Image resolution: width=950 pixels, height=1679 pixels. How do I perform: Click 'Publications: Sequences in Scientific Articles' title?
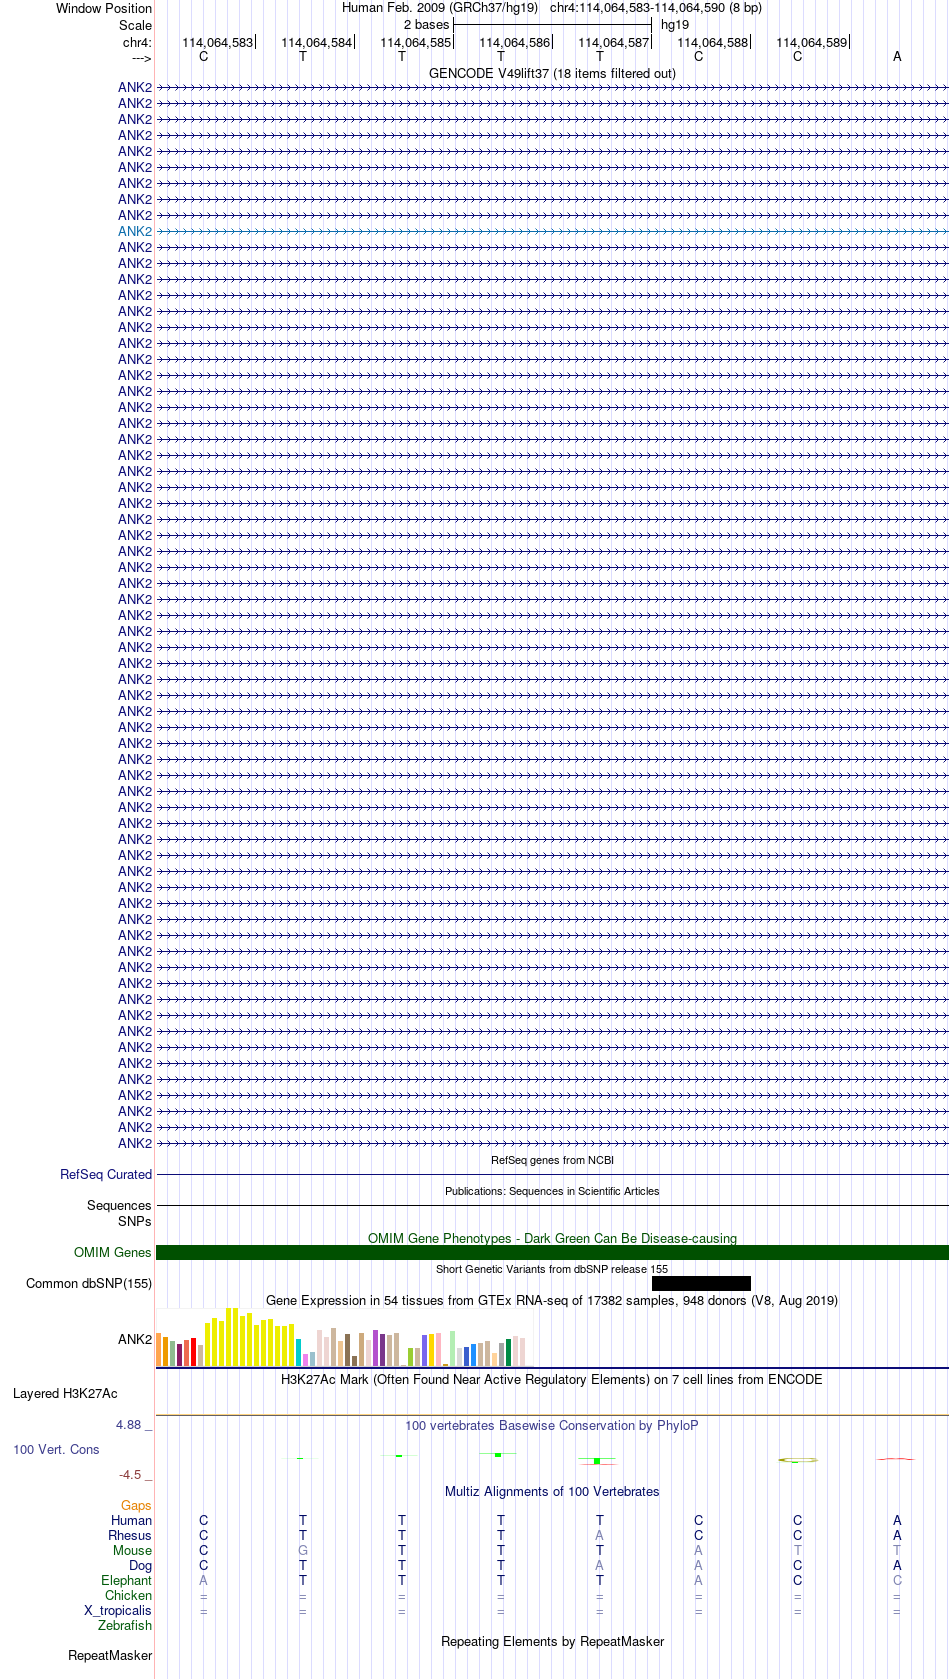(552, 1191)
